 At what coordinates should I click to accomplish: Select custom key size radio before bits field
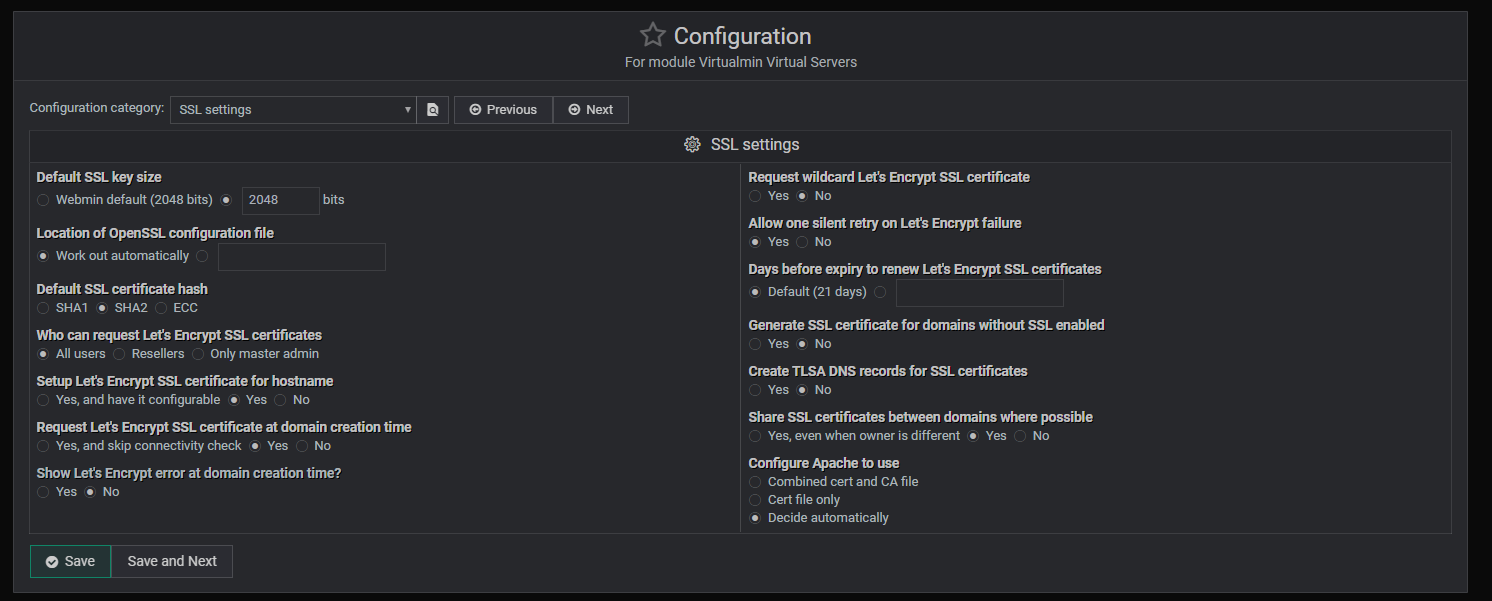point(226,200)
